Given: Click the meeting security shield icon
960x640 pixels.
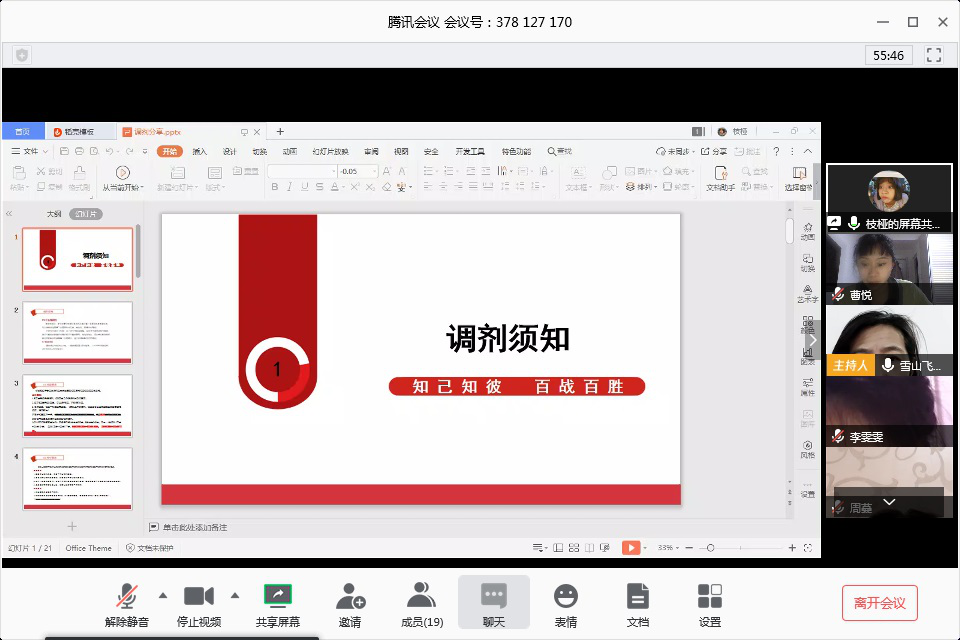Looking at the screenshot, I should click(x=22, y=55).
